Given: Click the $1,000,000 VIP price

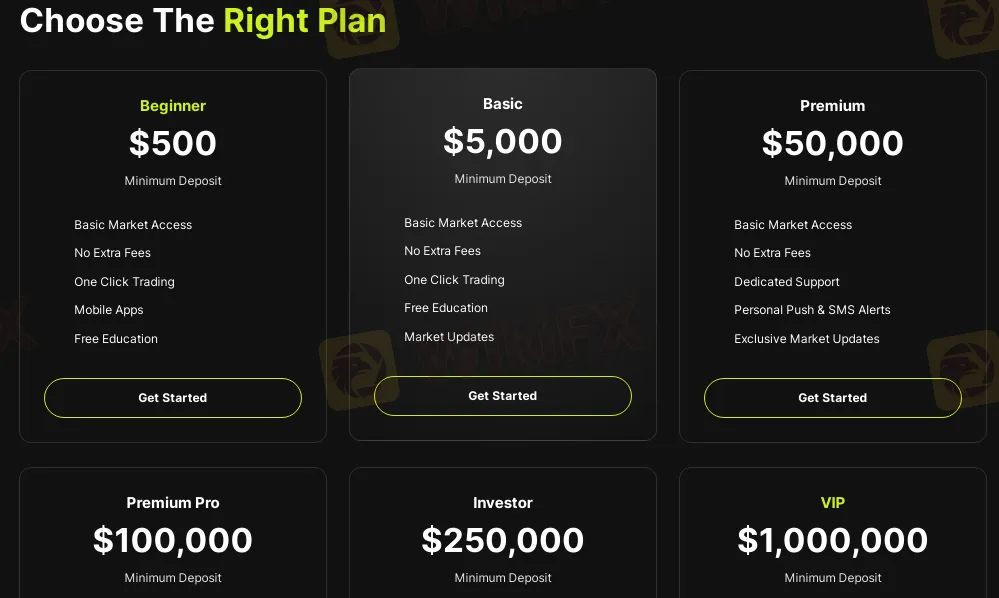Looking at the screenshot, I should pyautogui.click(x=833, y=540).
